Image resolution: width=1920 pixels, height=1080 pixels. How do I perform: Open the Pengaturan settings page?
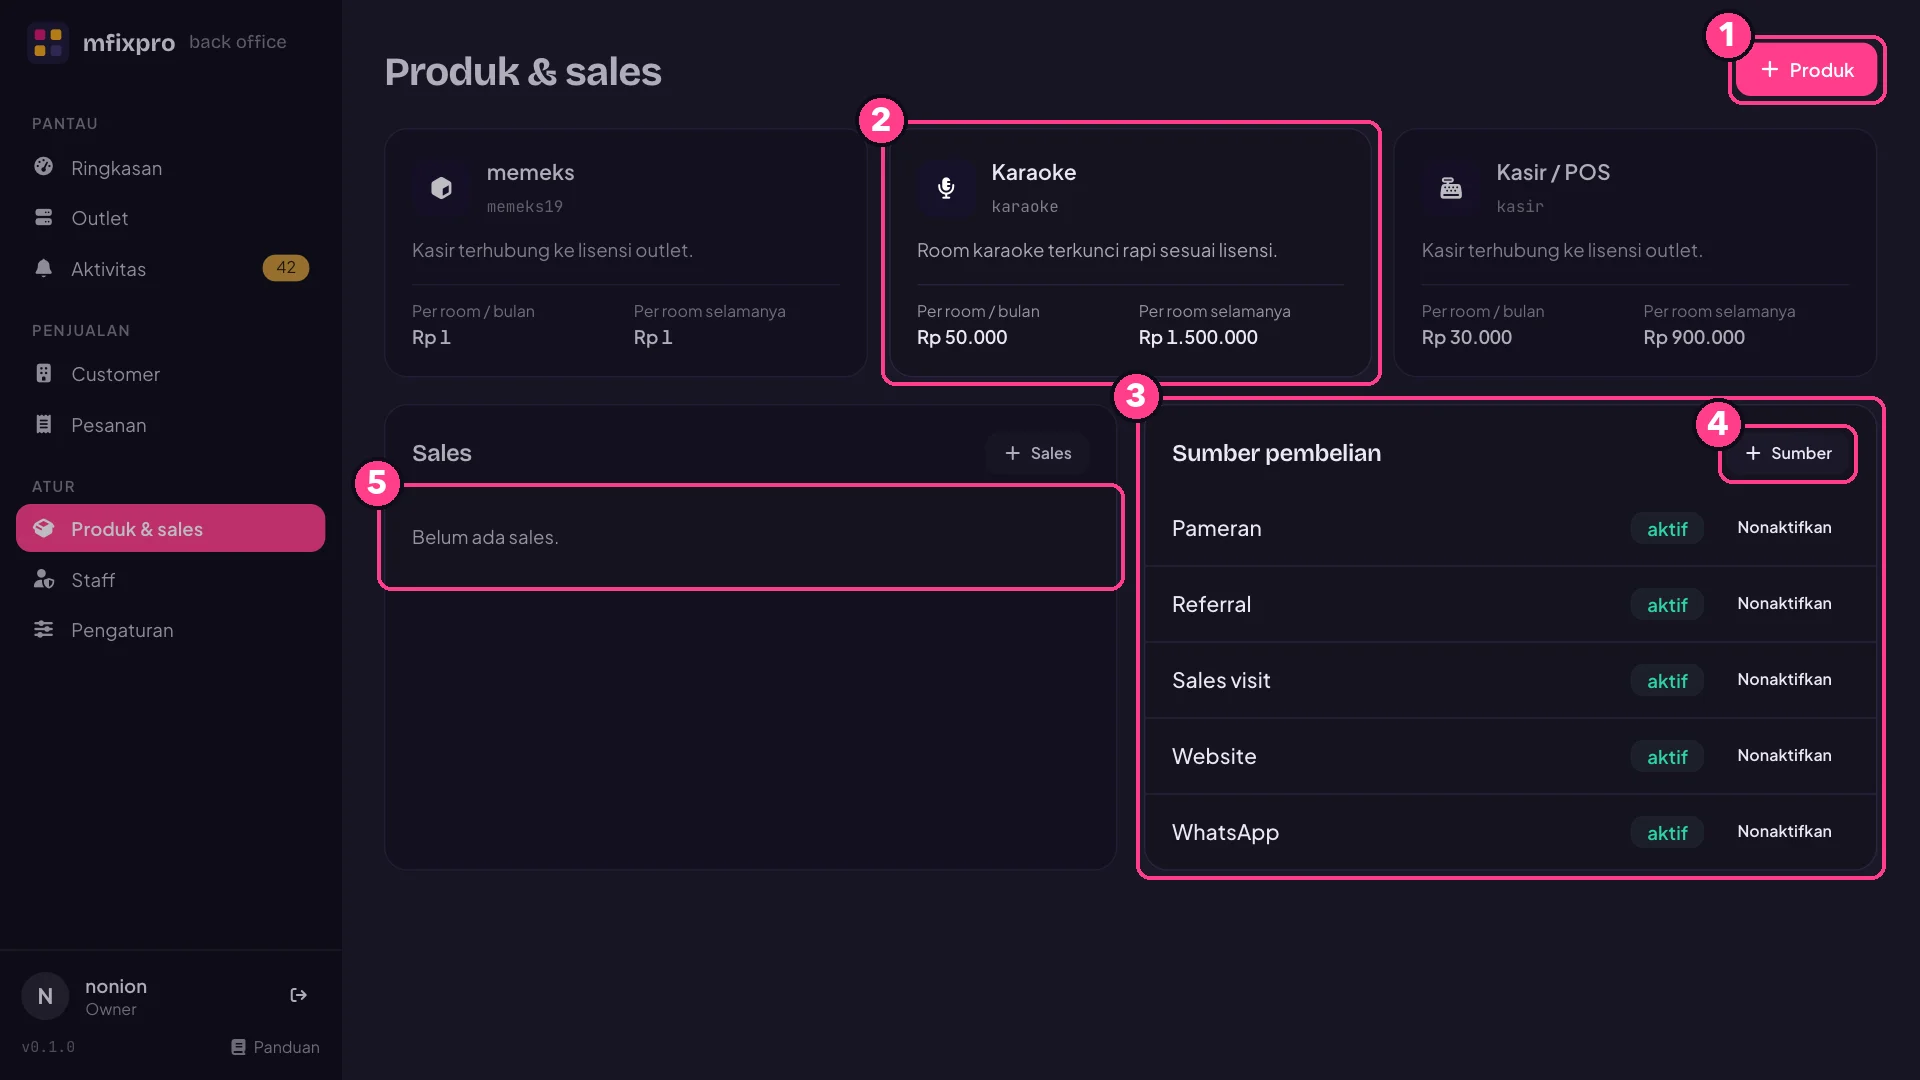coord(170,630)
